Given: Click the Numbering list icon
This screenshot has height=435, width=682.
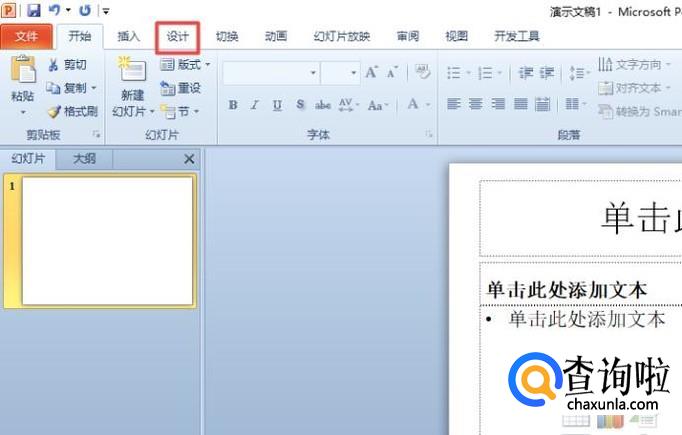Looking at the screenshot, I should click(485, 73).
